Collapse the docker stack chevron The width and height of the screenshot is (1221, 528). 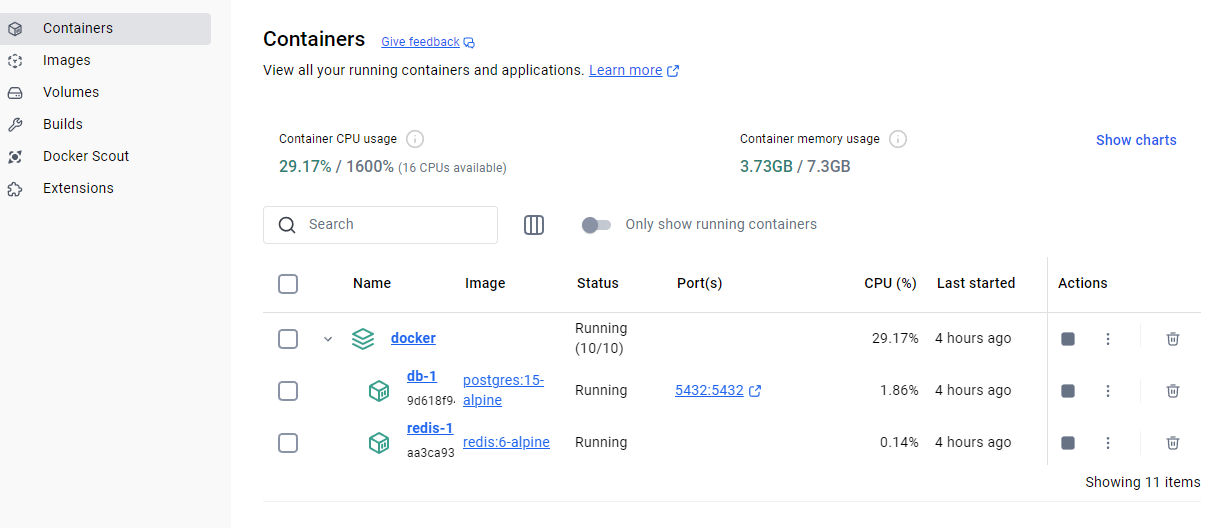pos(327,339)
